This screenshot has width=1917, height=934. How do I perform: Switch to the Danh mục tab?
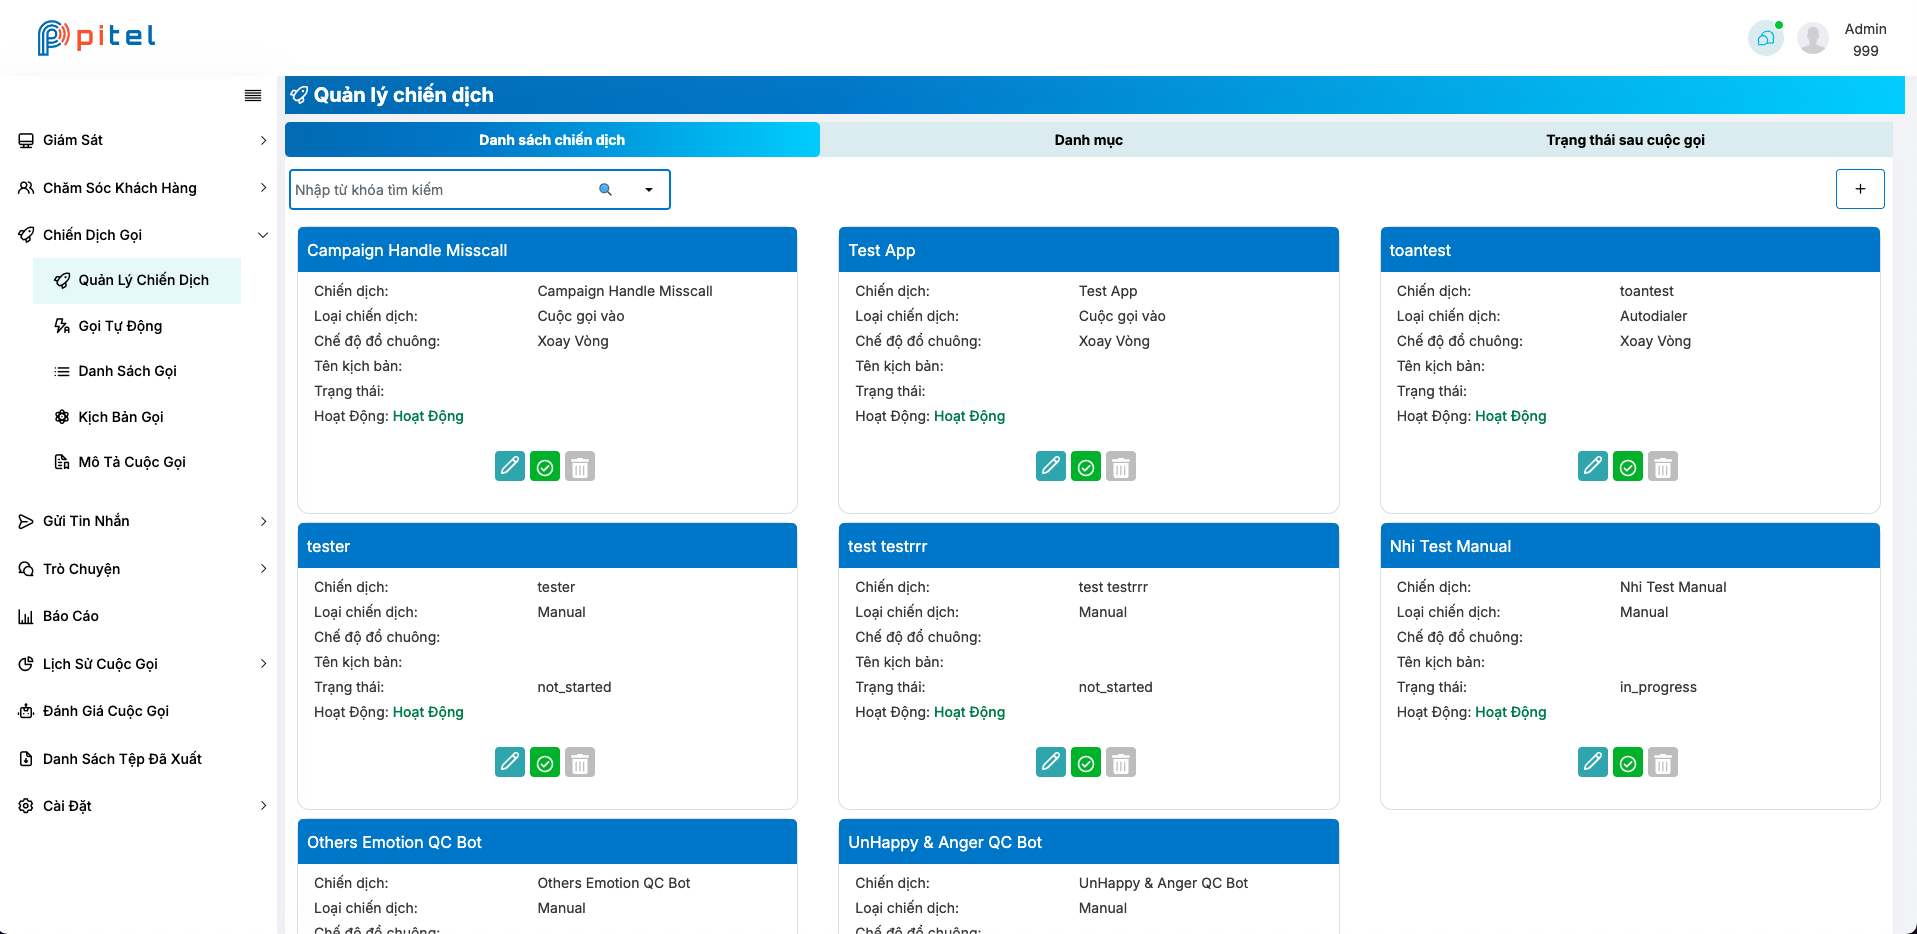click(1088, 140)
